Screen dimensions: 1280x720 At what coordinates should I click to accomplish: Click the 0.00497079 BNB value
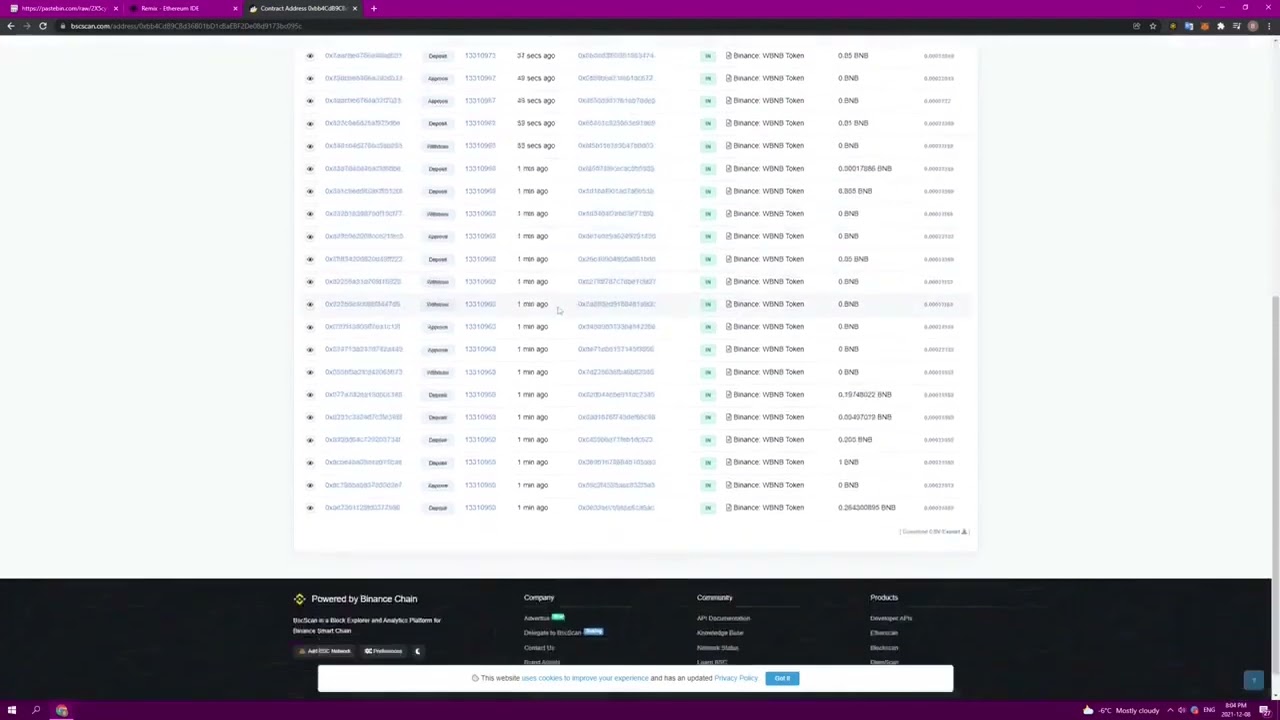point(865,417)
